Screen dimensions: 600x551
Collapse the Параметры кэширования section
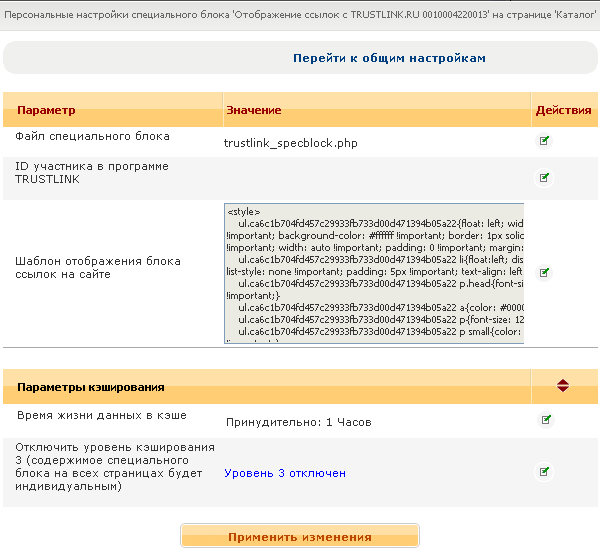[x=563, y=385]
